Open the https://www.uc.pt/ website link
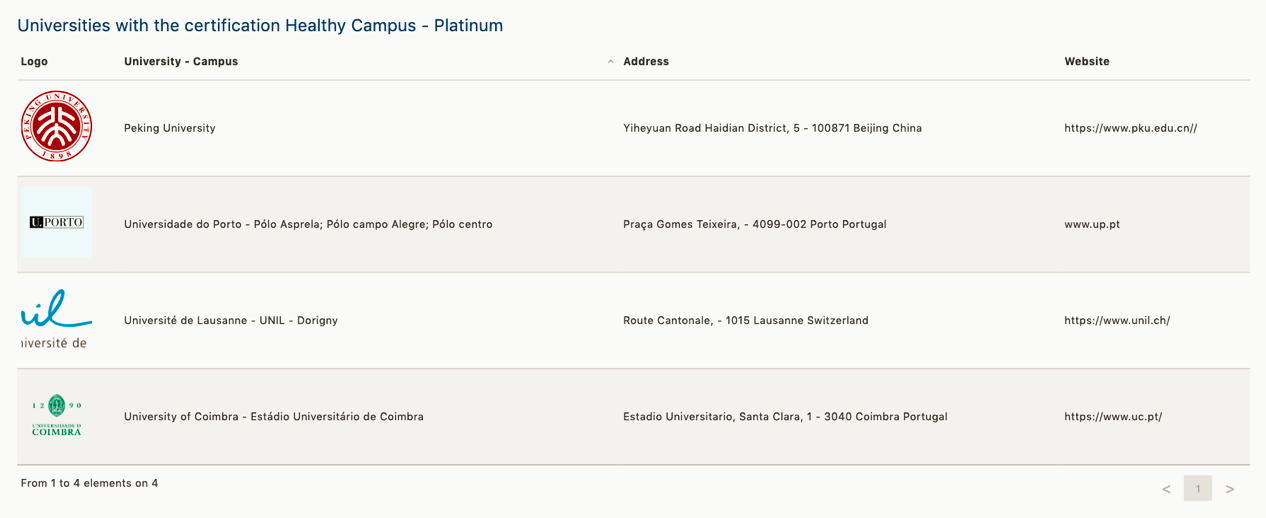The image size is (1266, 518). tap(1113, 416)
